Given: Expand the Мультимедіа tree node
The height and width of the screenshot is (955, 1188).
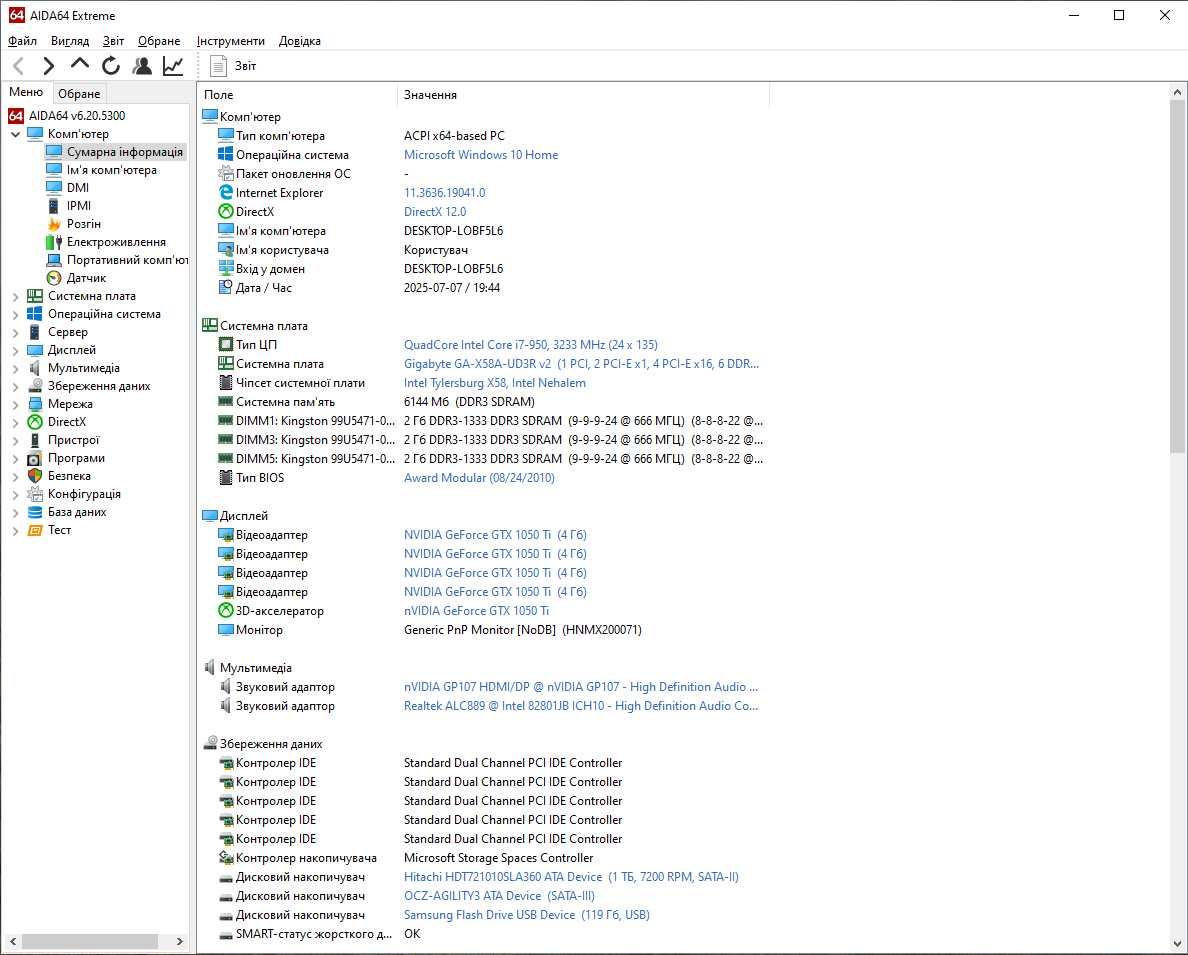Looking at the screenshot, I should point(15,368).
